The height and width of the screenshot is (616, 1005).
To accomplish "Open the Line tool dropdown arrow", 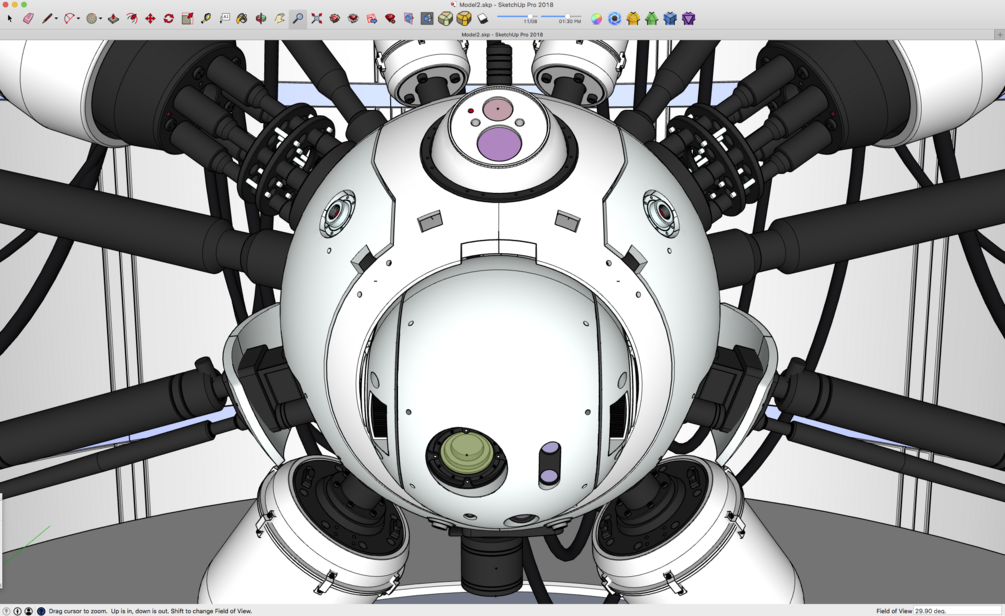I will (56, 19).
